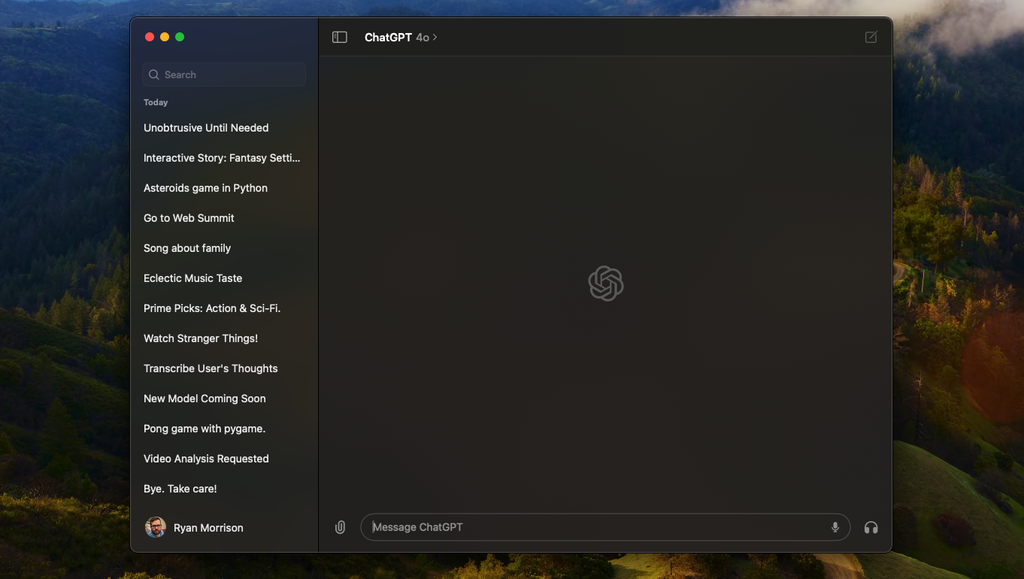Open the Ryan Morrison account menu
The height and width of the screenshot is (579, 1024).
click(194, 527)
